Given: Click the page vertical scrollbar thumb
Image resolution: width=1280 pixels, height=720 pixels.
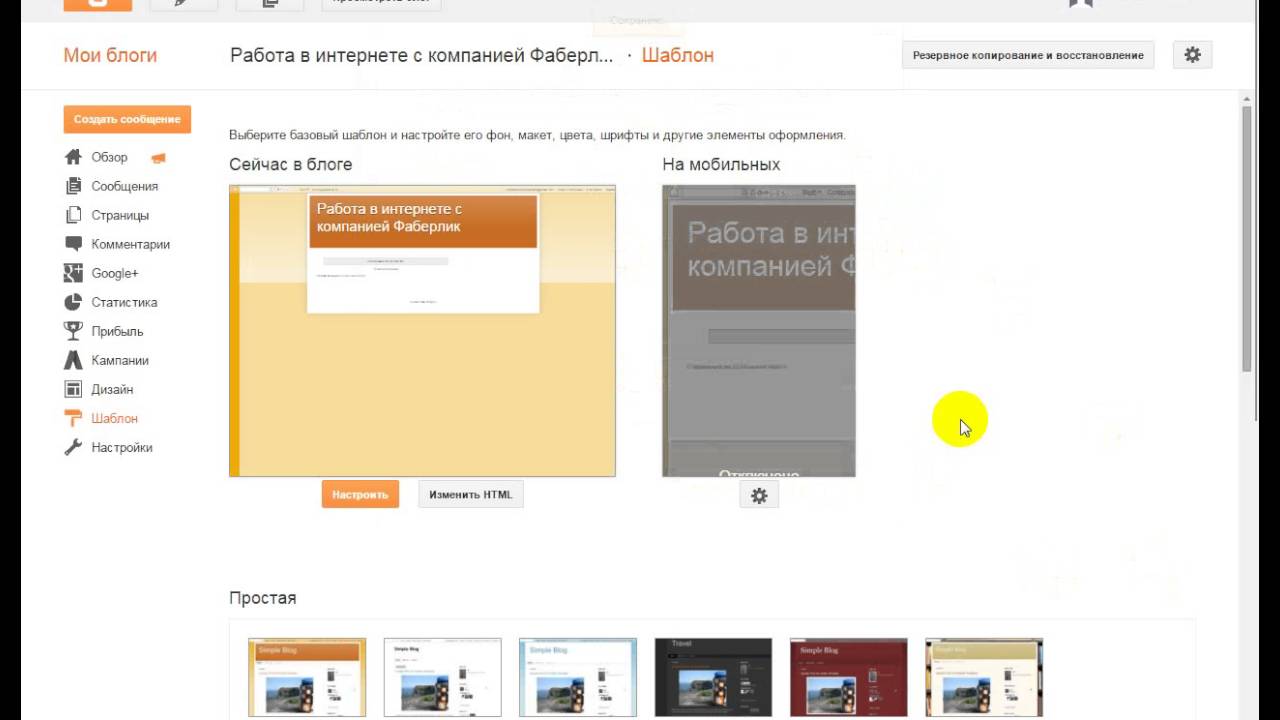Looking at the screenshot, I should [1247, 238].
